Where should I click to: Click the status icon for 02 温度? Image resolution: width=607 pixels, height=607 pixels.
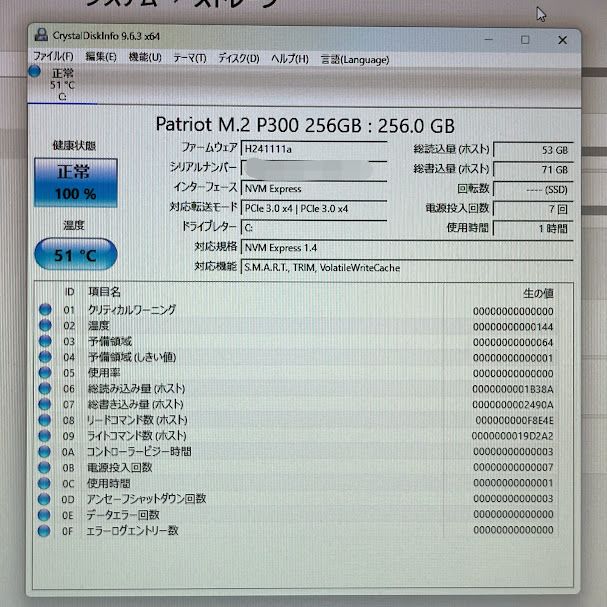[45, 325]
